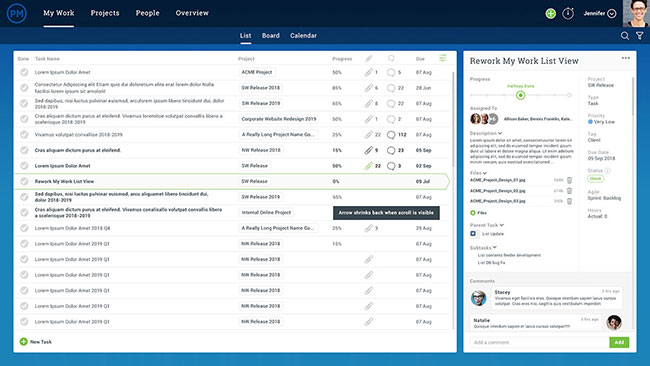Screen dimensions: 650x366
Task: Open the Projects menu
Action: [x=105, y=13]
